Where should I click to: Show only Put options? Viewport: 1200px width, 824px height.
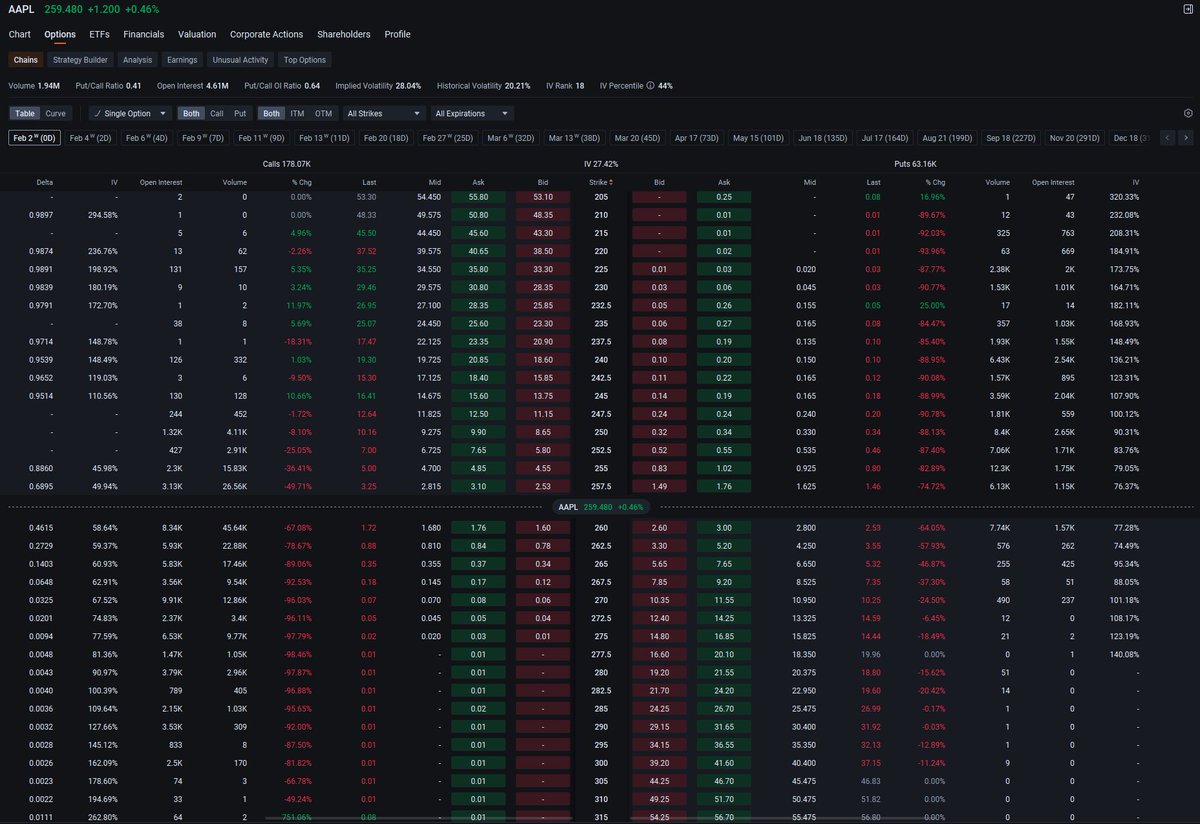(x=240, y=114)
